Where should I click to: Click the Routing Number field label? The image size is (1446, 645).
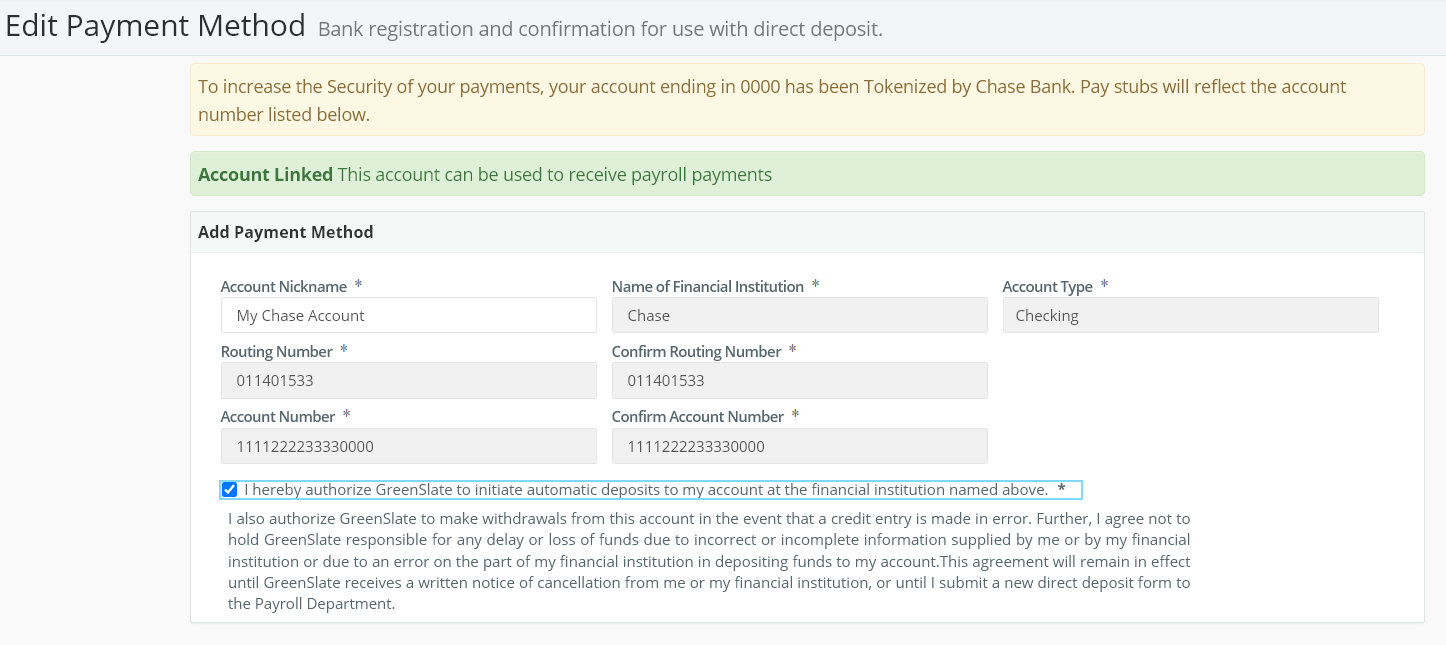point(277,351)
